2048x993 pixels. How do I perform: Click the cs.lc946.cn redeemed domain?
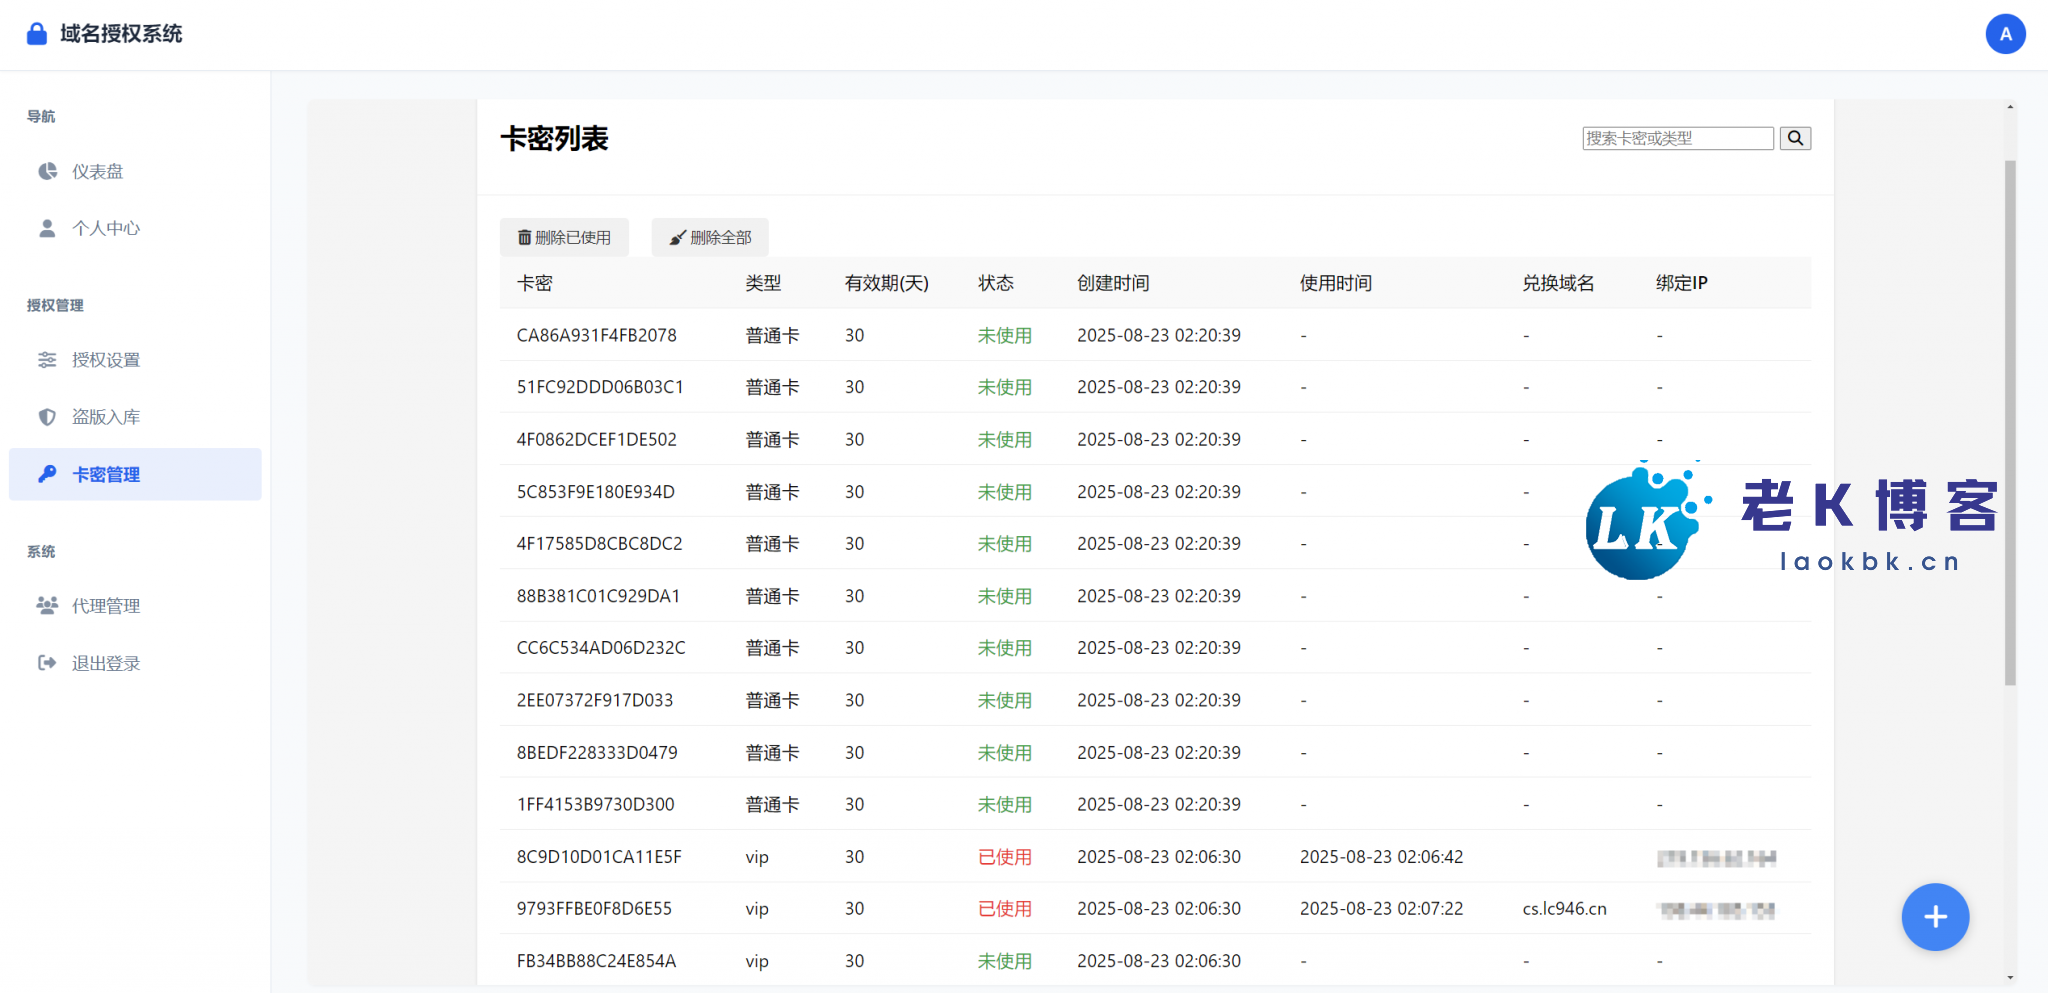pyautogui.click(x=1564, y=909)
